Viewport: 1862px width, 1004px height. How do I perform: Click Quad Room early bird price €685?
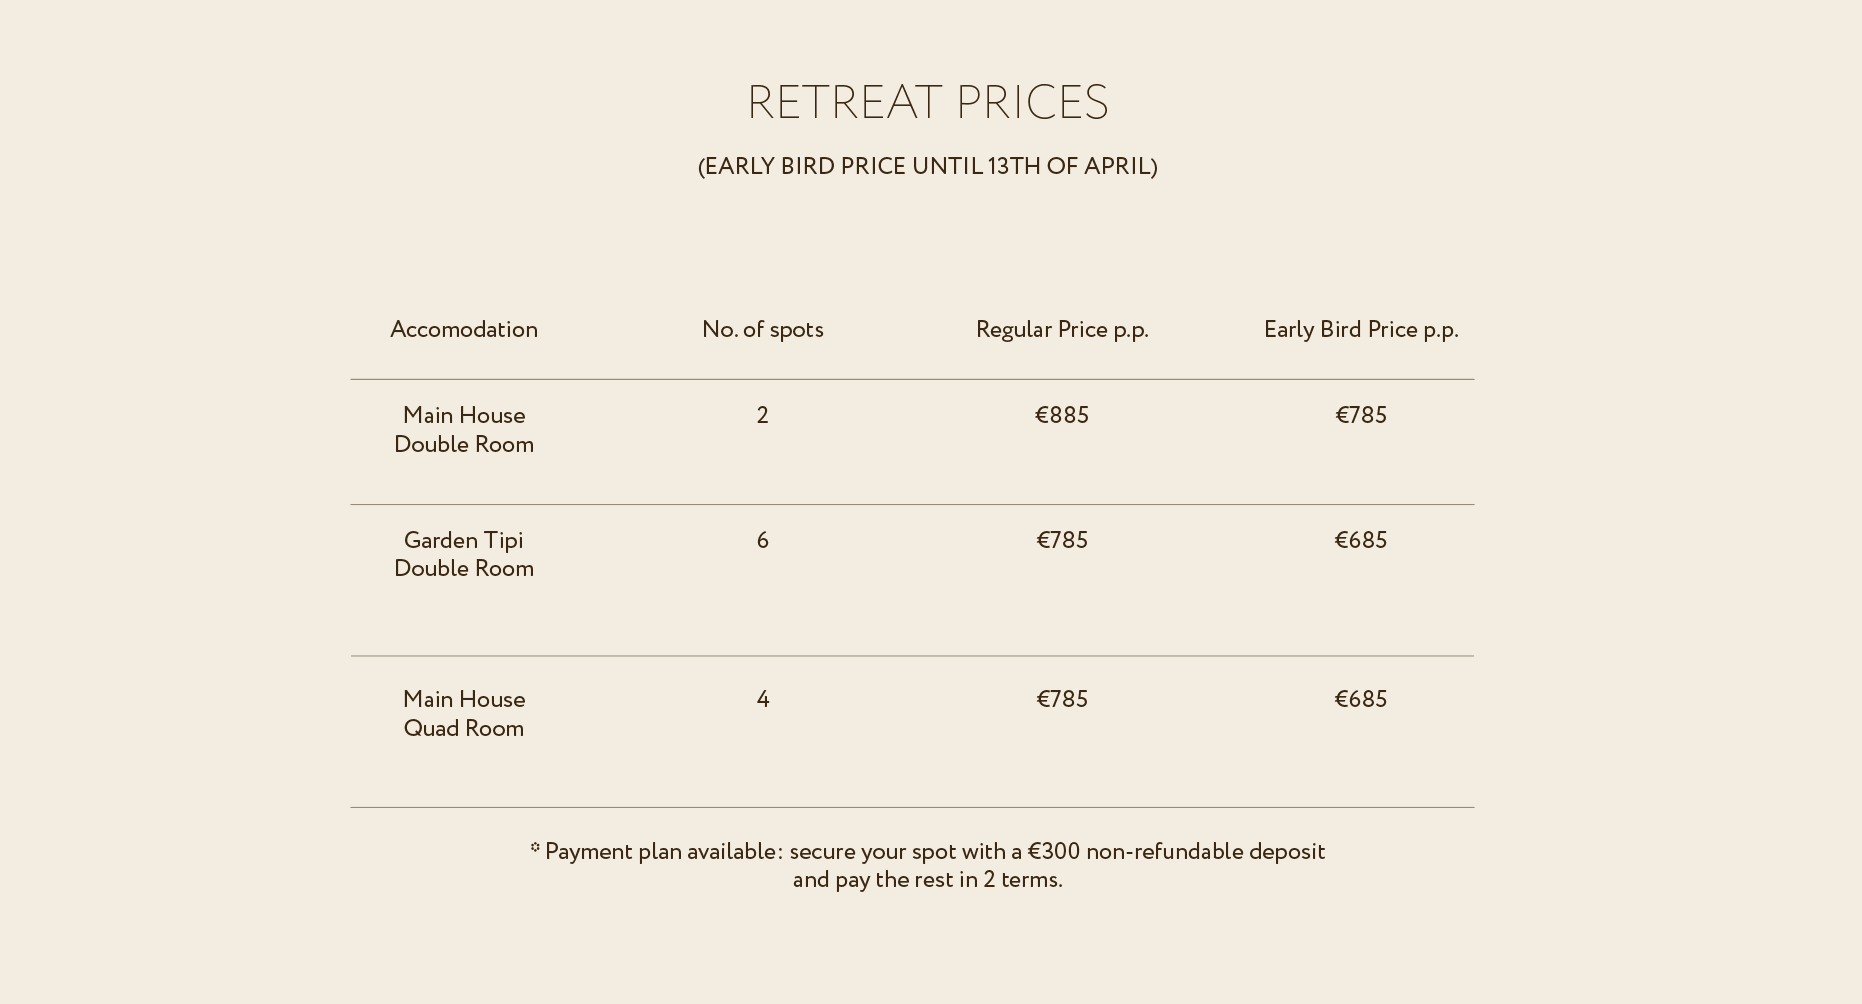pyautogui.click(x=1361, y=700)
